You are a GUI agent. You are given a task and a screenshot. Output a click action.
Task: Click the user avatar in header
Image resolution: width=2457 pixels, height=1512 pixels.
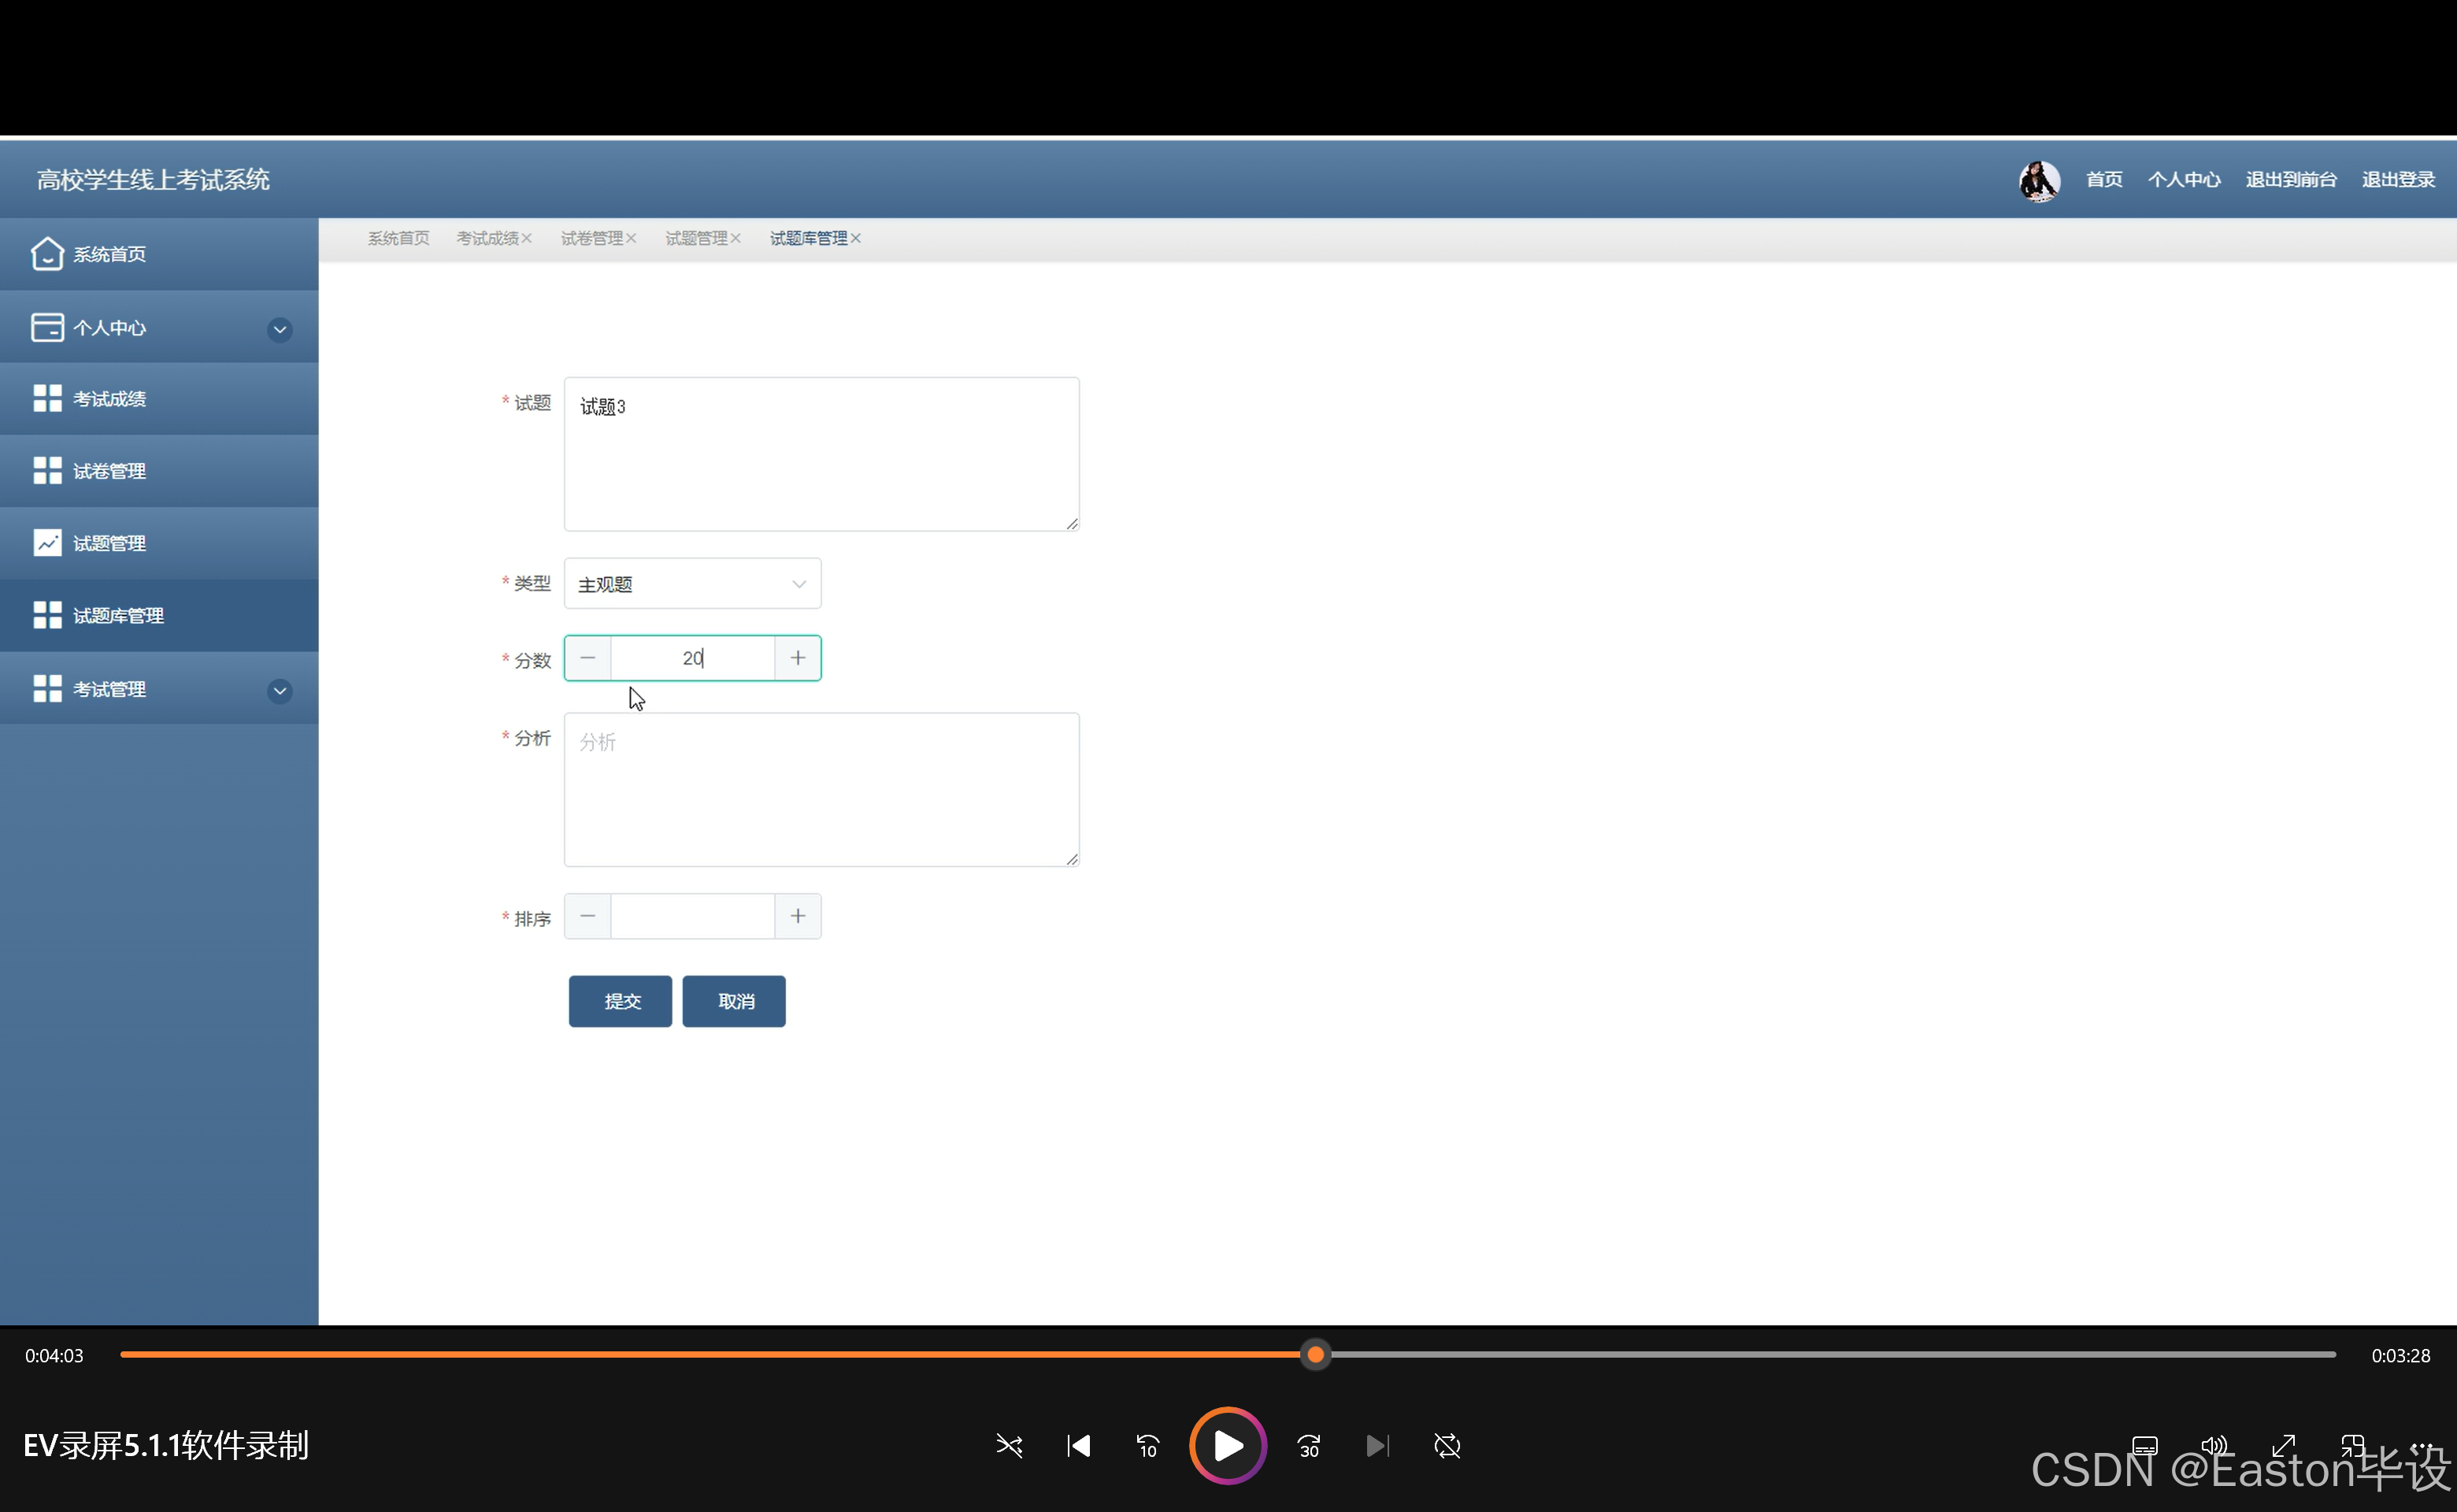point(2038,181)
